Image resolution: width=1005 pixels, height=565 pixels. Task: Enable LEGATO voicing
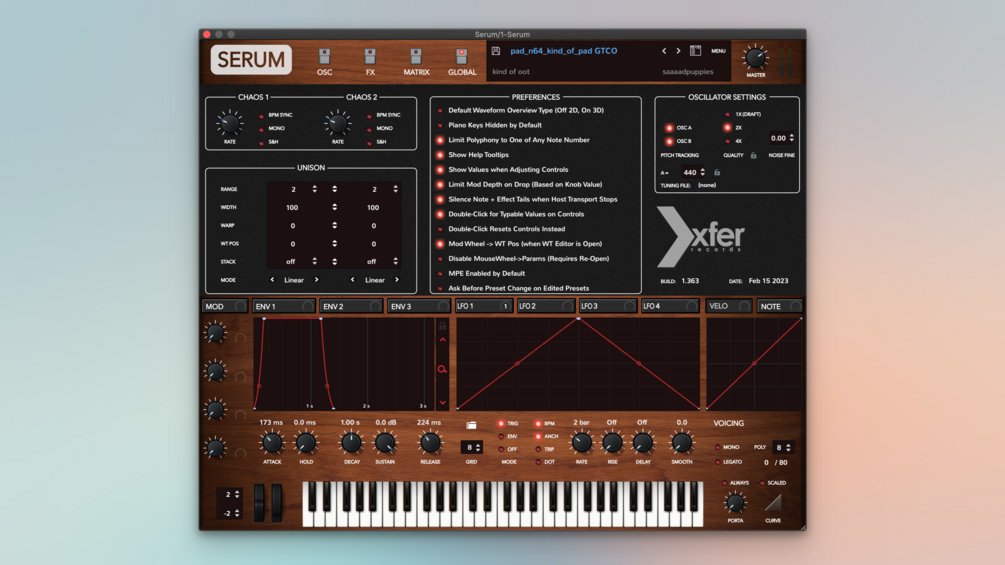tap(717, 462)
